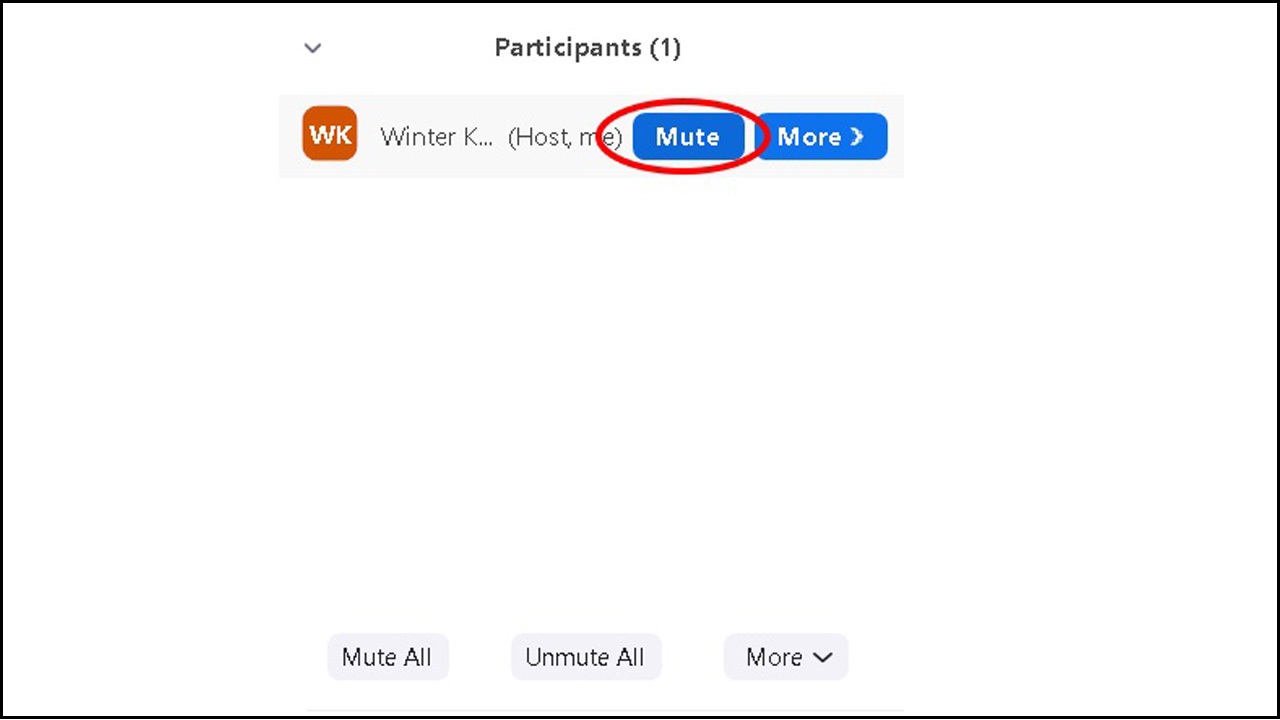Open More options for Winter K
The width and height of the screenshot is (1280, 720).
click(822, 137)
